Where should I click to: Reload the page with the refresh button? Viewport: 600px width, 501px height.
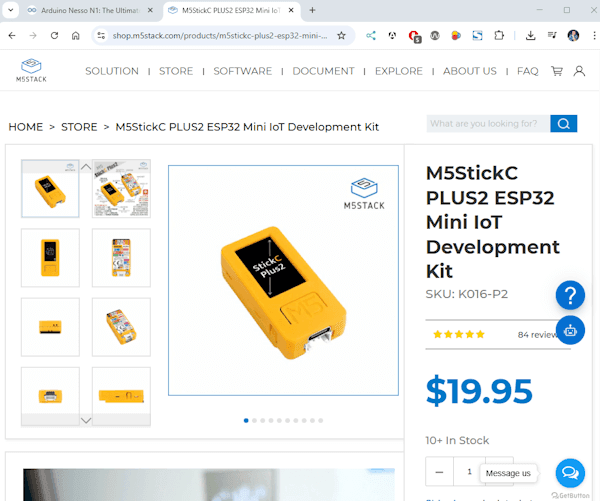54,35
